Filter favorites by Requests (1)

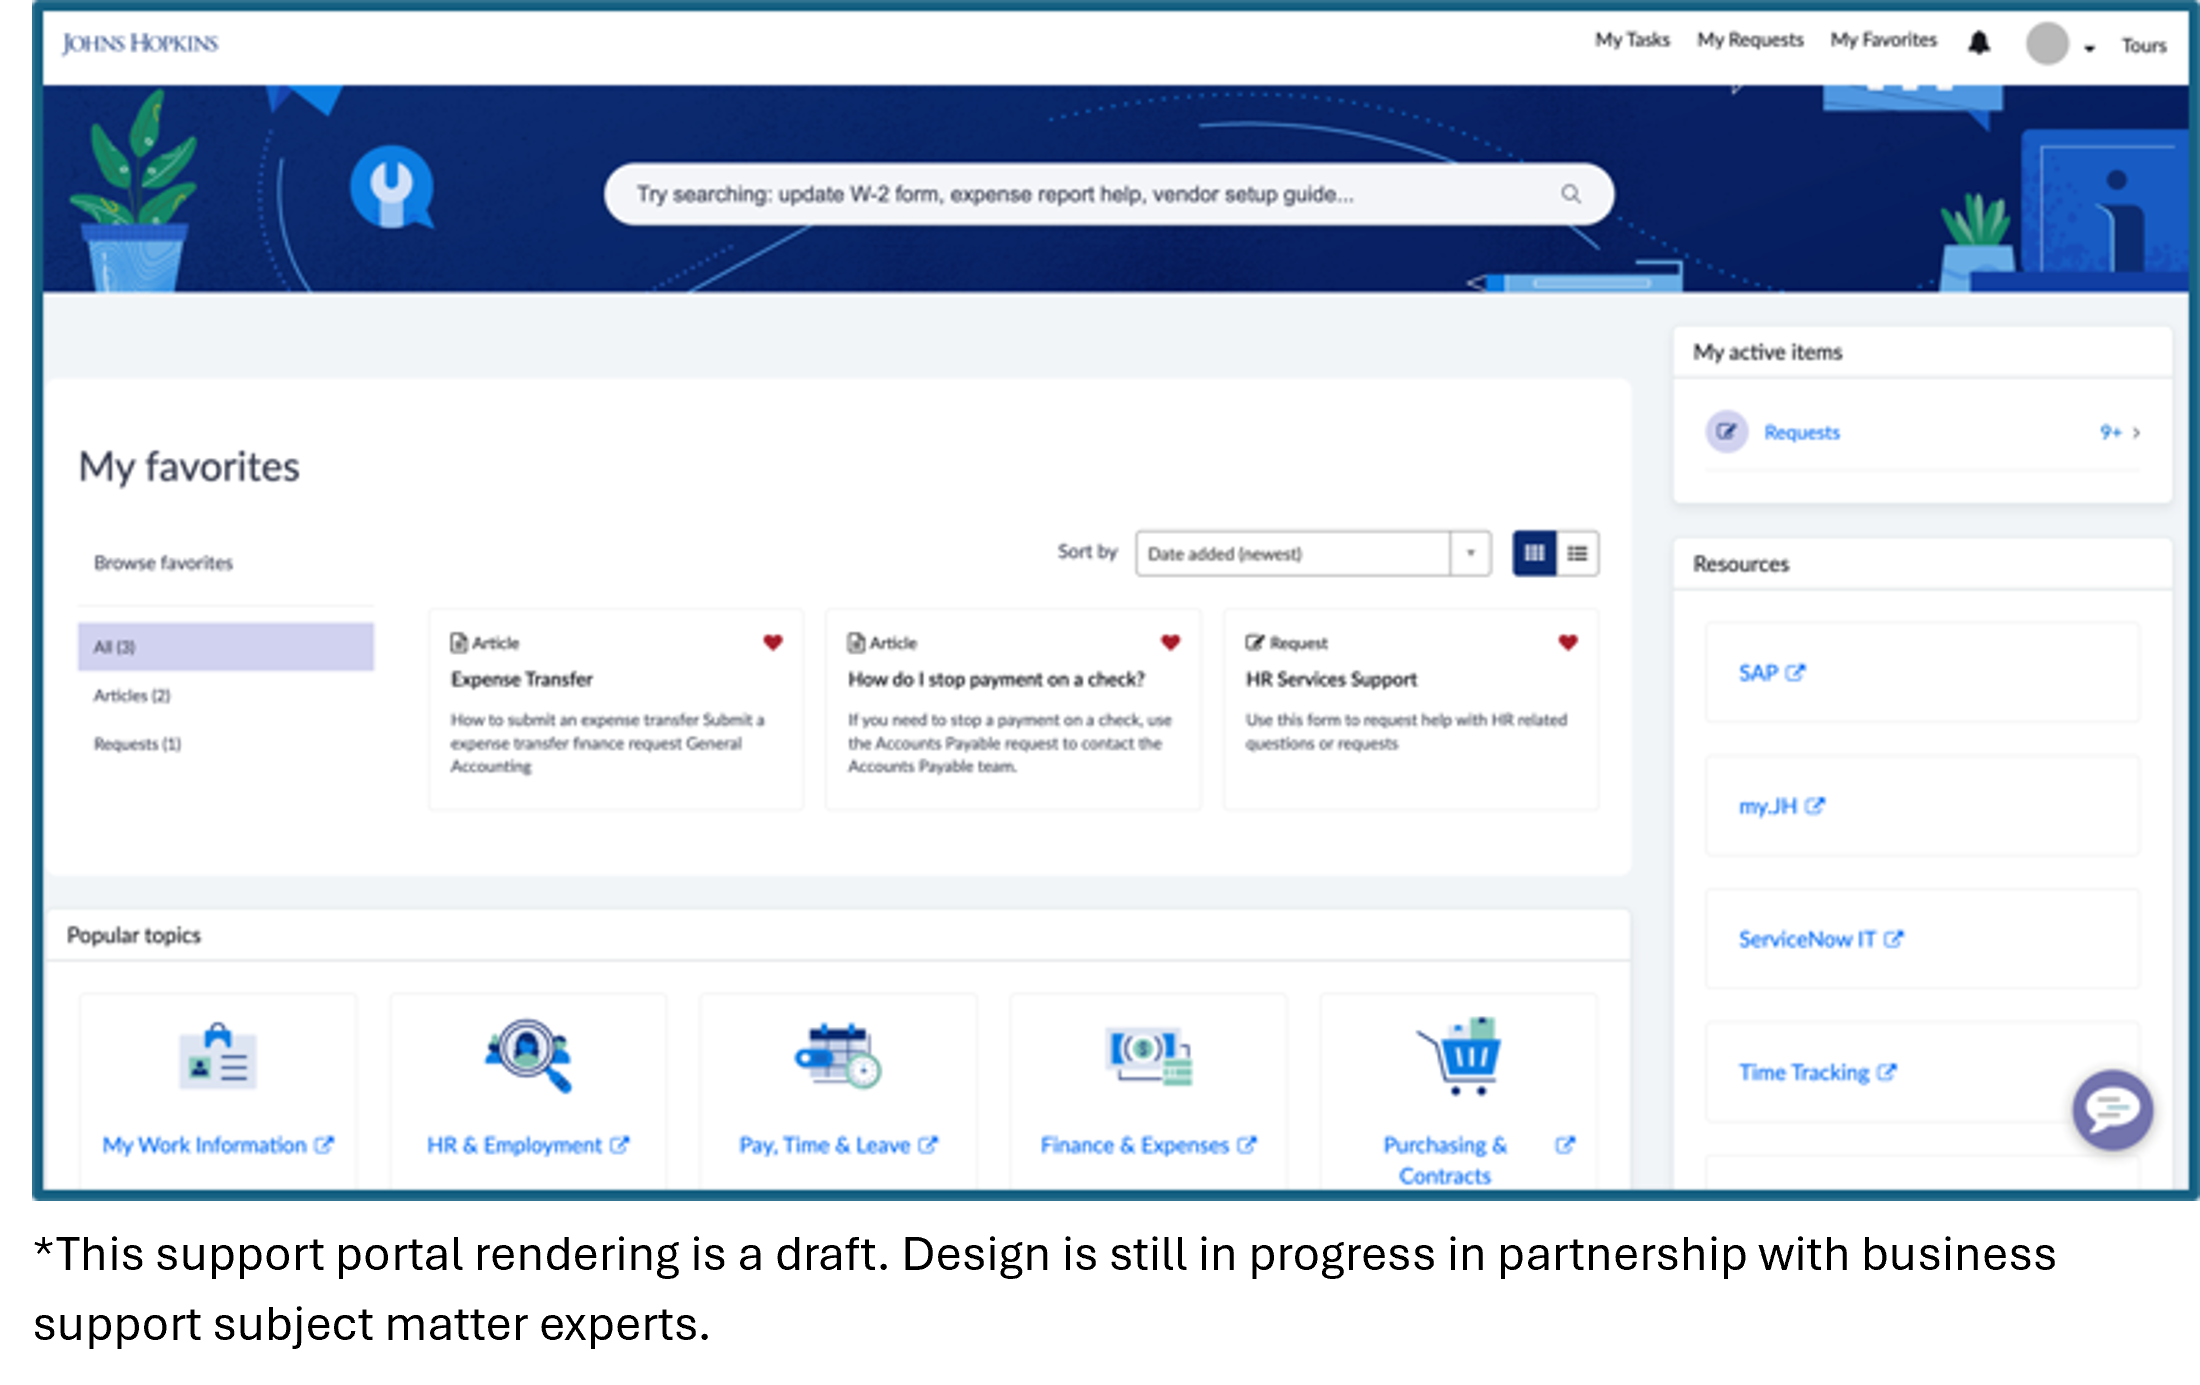[137, 744]
